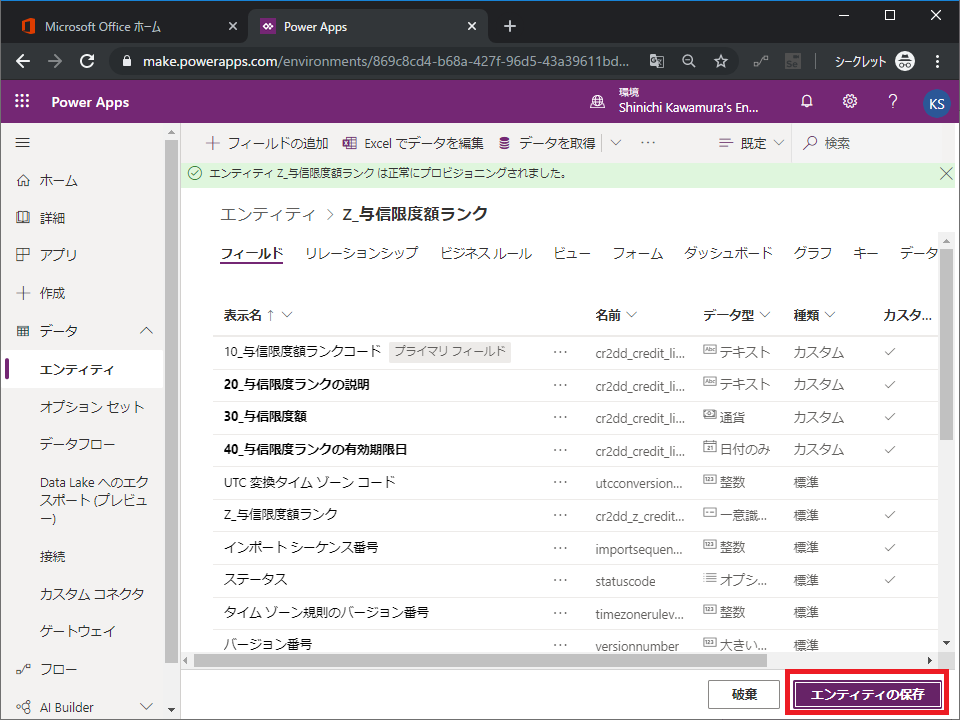Open the データ型 column filter dropdown
Image resolution: width=960 pixels, height=720 pixels.
[764, 315]
